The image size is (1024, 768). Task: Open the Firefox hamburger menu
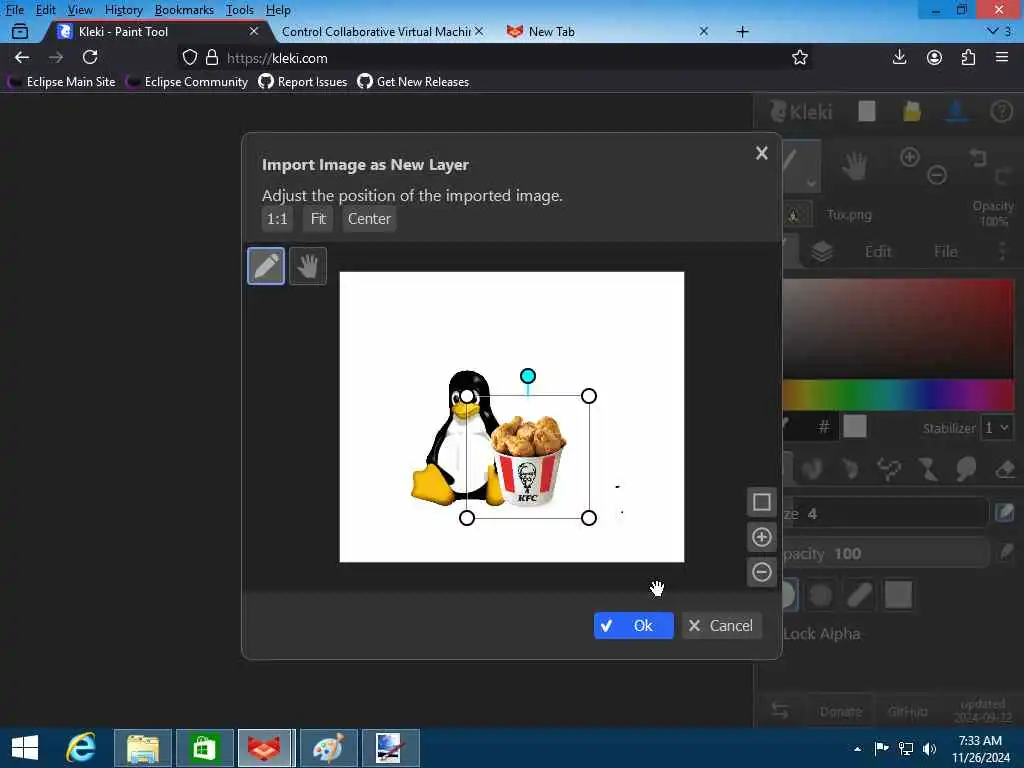click(x=1002, y=57)
